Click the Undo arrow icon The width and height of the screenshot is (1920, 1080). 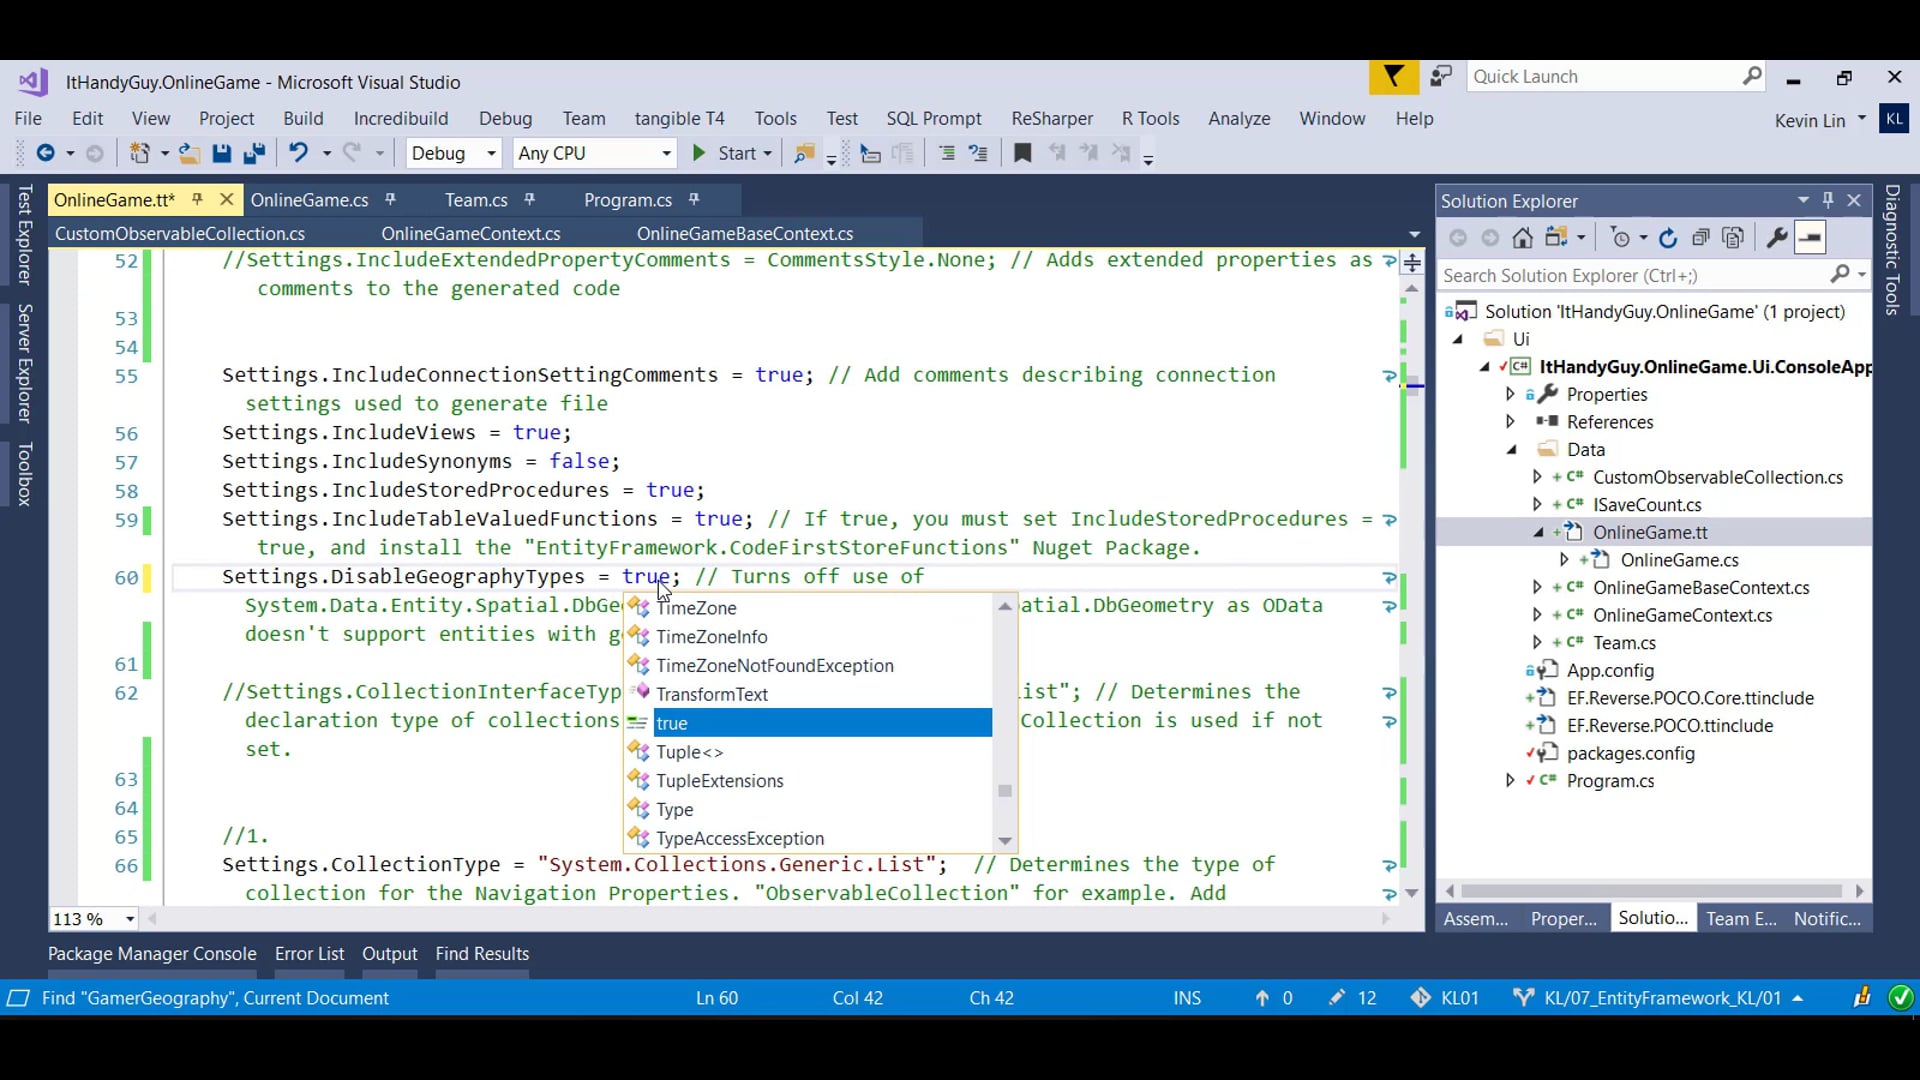[x=298, y=153]
